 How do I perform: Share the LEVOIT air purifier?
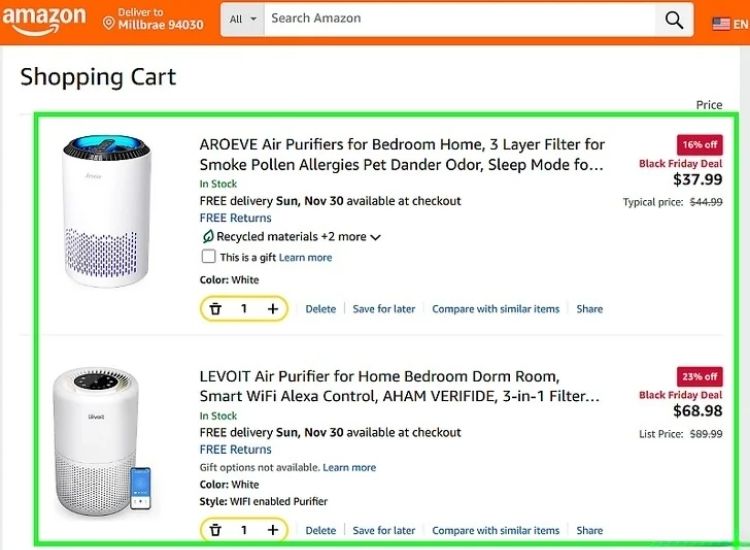(x=589, y=530)
